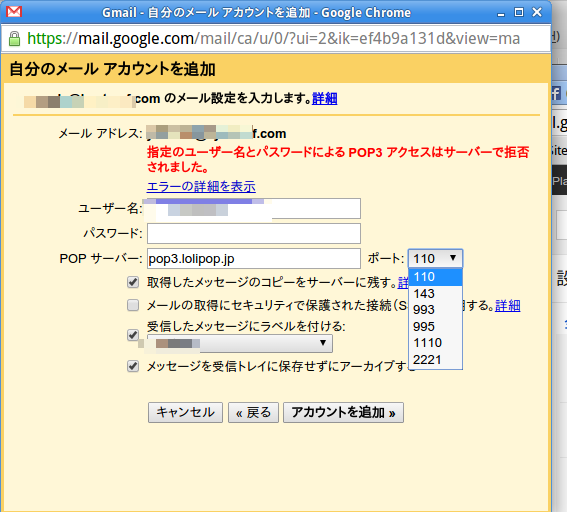
Task: Click the green secure padlock icon
Action: (x=14, y=39)
